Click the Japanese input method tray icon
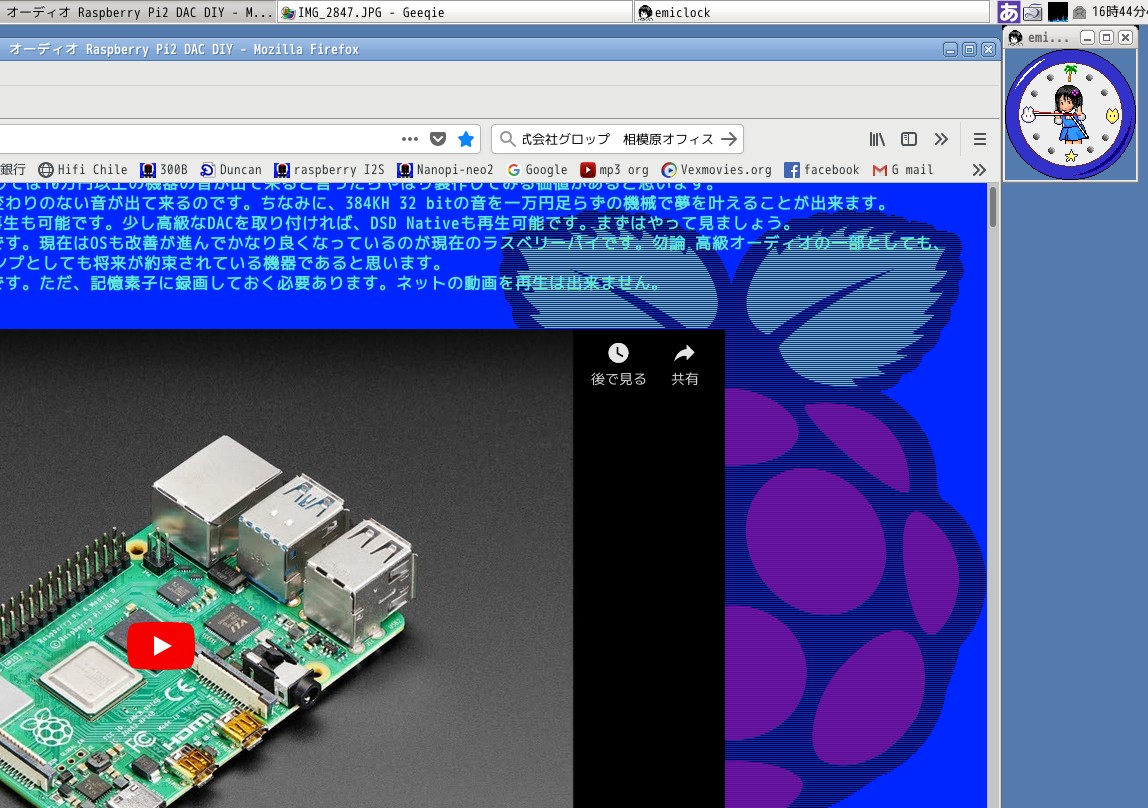This screenshot has height=808, width=1148. point(1008,12)
